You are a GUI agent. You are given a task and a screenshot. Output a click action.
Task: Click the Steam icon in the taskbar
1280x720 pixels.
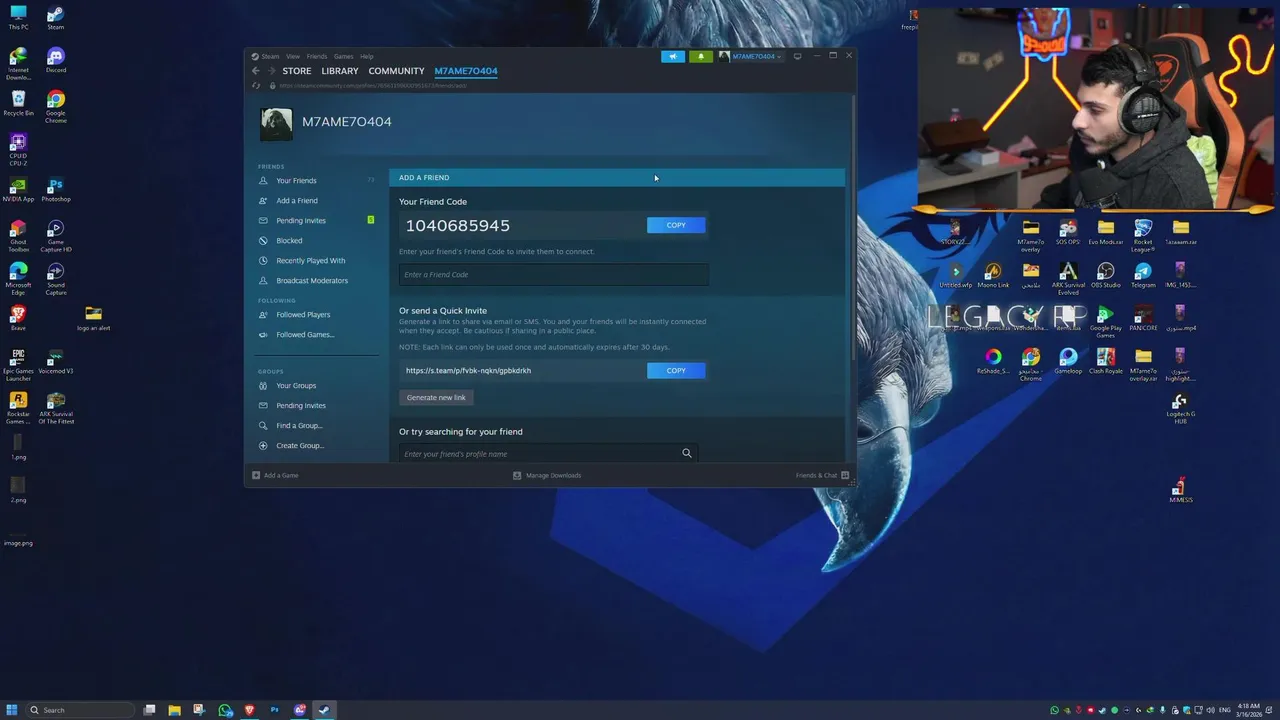(324, 710)
